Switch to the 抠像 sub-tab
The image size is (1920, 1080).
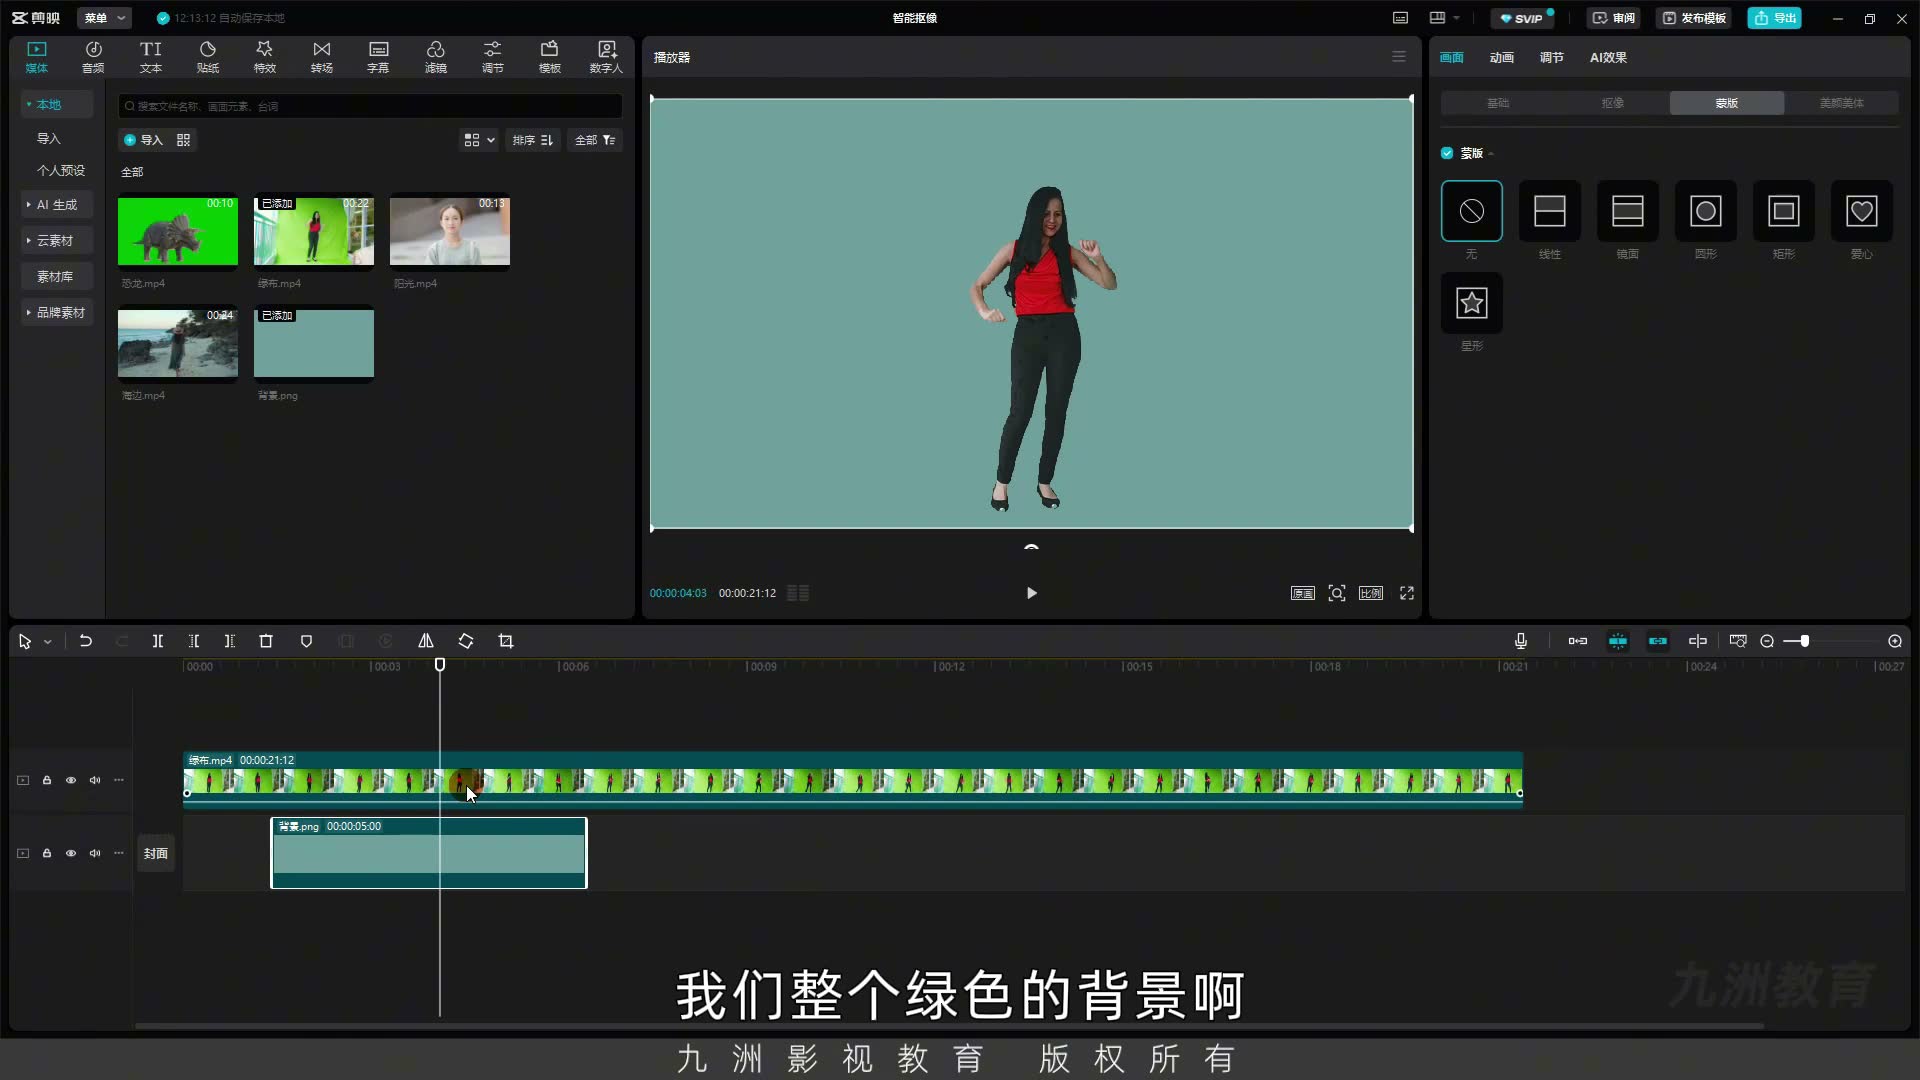1612,103
